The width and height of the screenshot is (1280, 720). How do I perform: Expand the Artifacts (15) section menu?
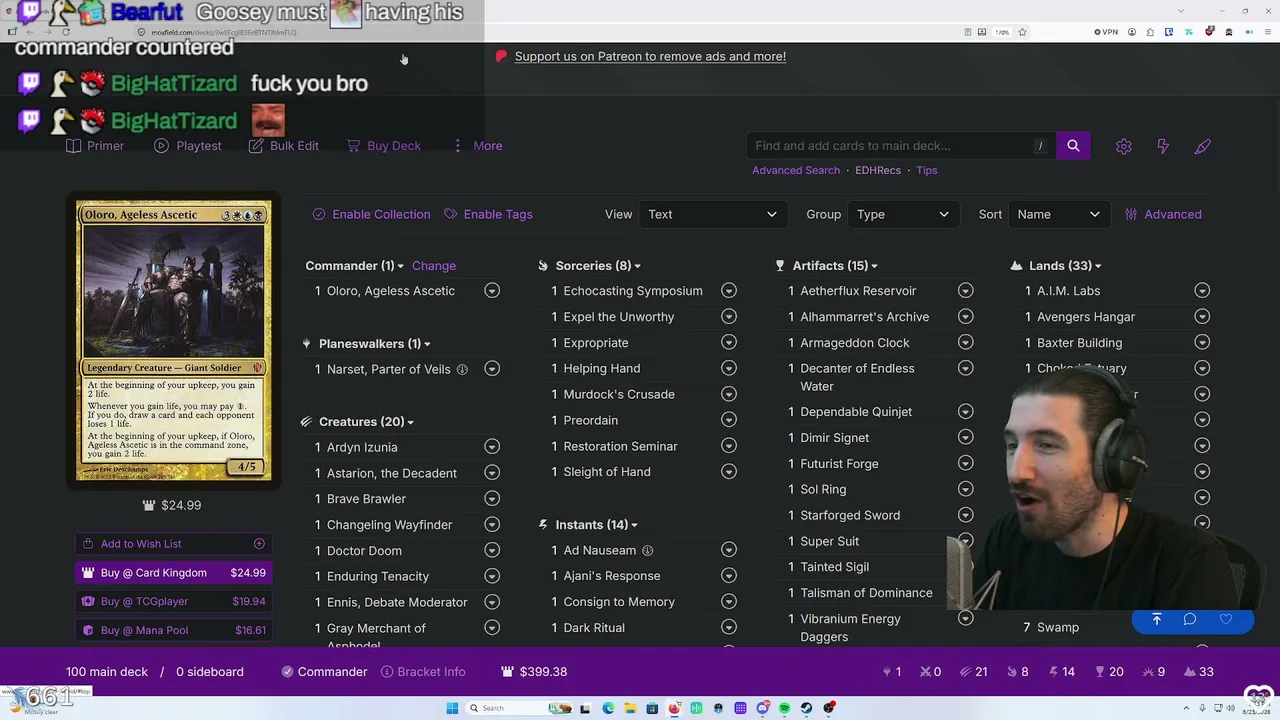point(874,266)
